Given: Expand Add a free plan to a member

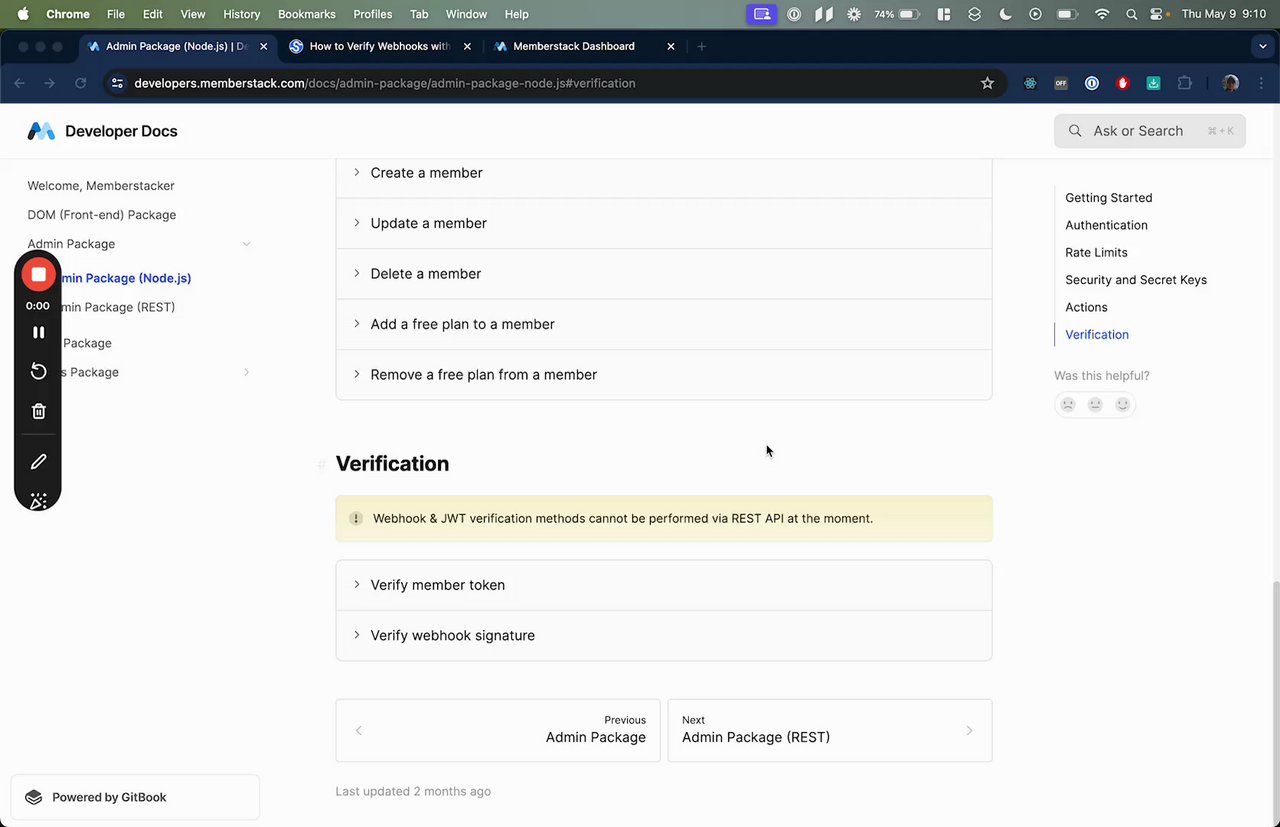Looking at the screenshot, I should coord(664,324).
